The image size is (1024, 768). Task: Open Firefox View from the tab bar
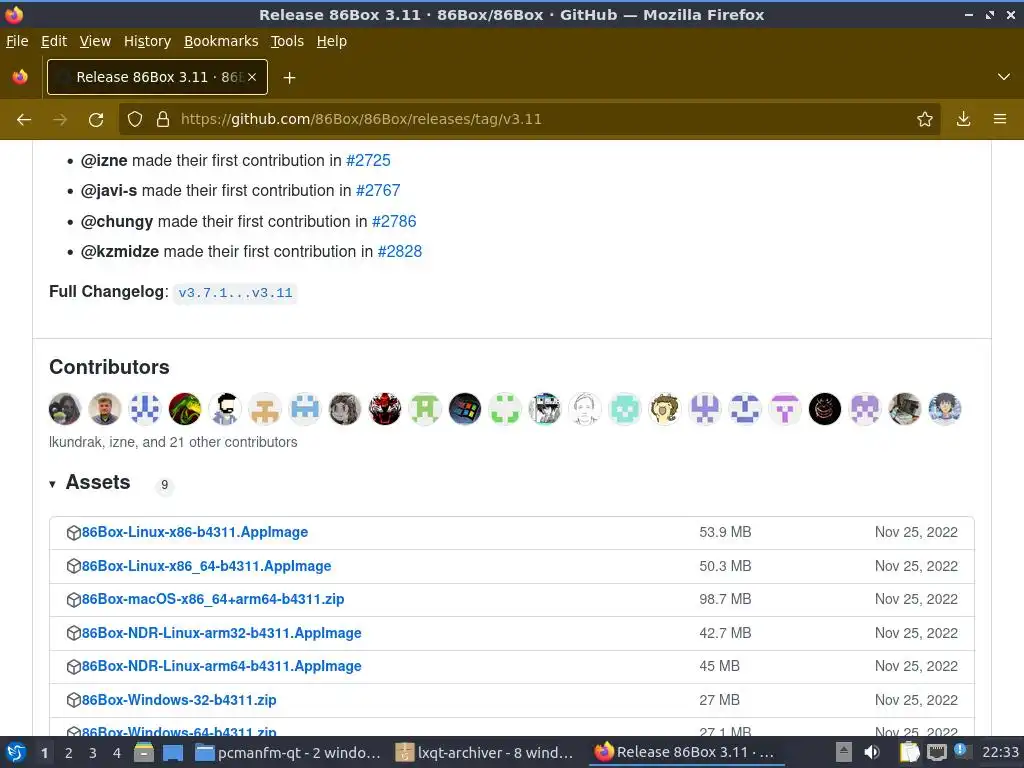(x=20, y=77)
